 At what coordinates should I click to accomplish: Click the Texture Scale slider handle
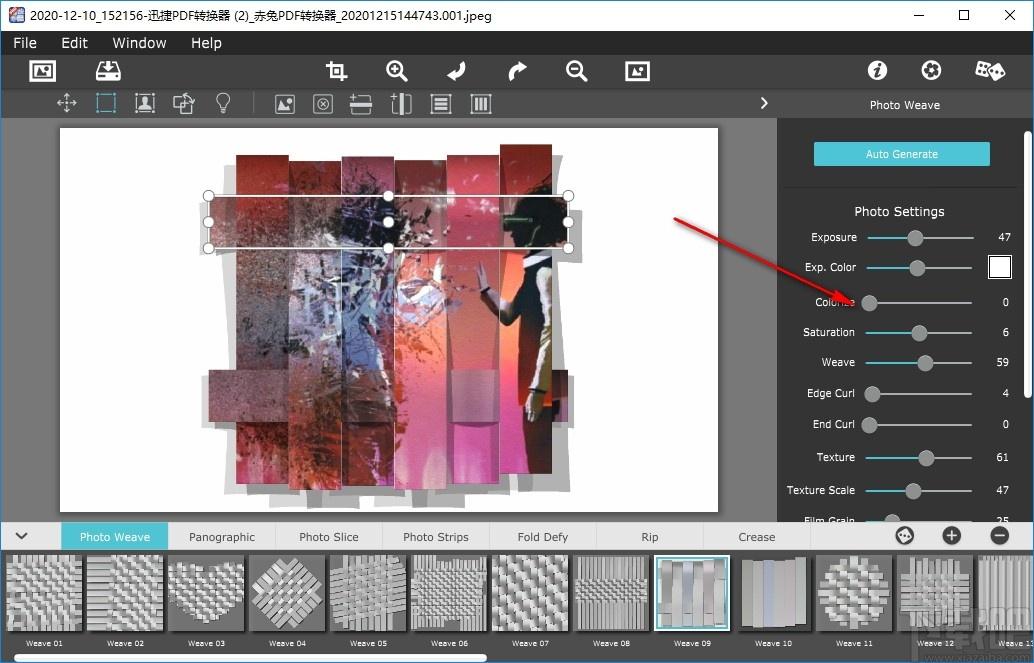pyautogui.click(x=913, y=491)
